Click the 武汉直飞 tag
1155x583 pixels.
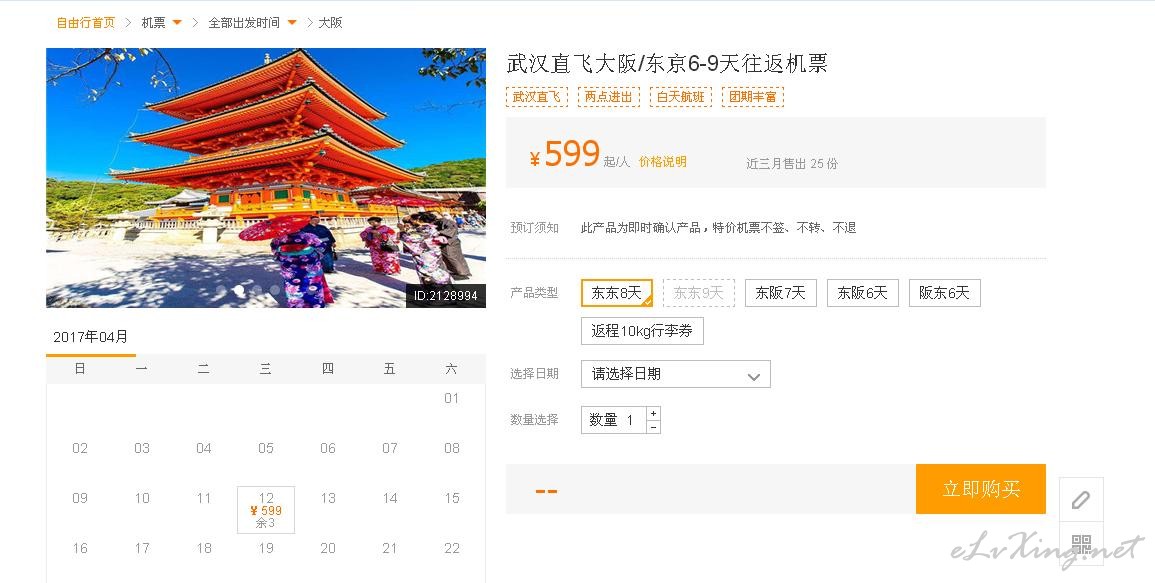536,97
